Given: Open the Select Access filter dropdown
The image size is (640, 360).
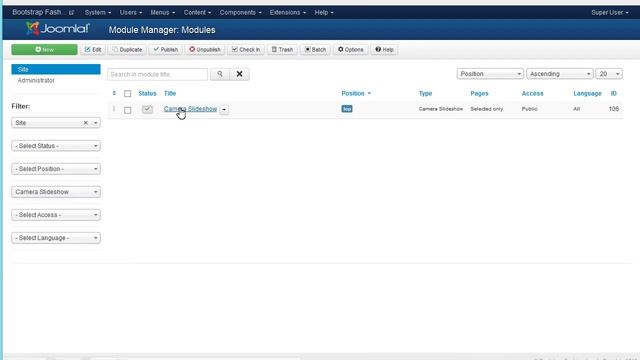Looking at the screenshot, I should coord(56,215).
